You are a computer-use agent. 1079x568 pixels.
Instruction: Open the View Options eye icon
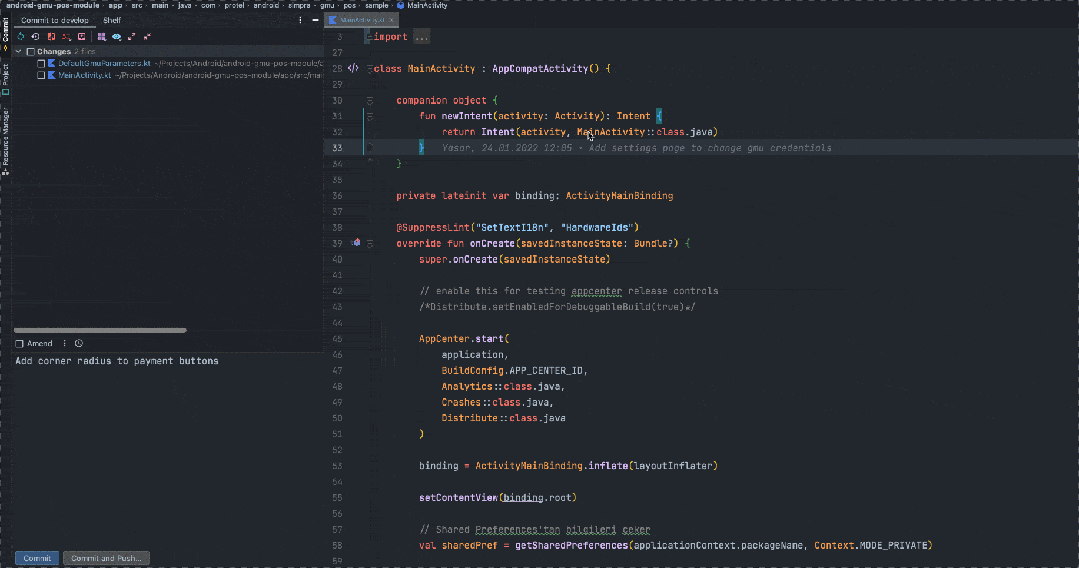[x=117, y=36]
